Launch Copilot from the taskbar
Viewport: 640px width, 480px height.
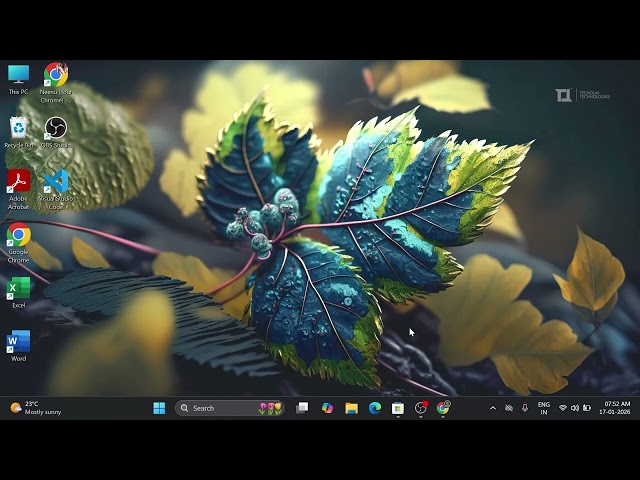[327, 408]
